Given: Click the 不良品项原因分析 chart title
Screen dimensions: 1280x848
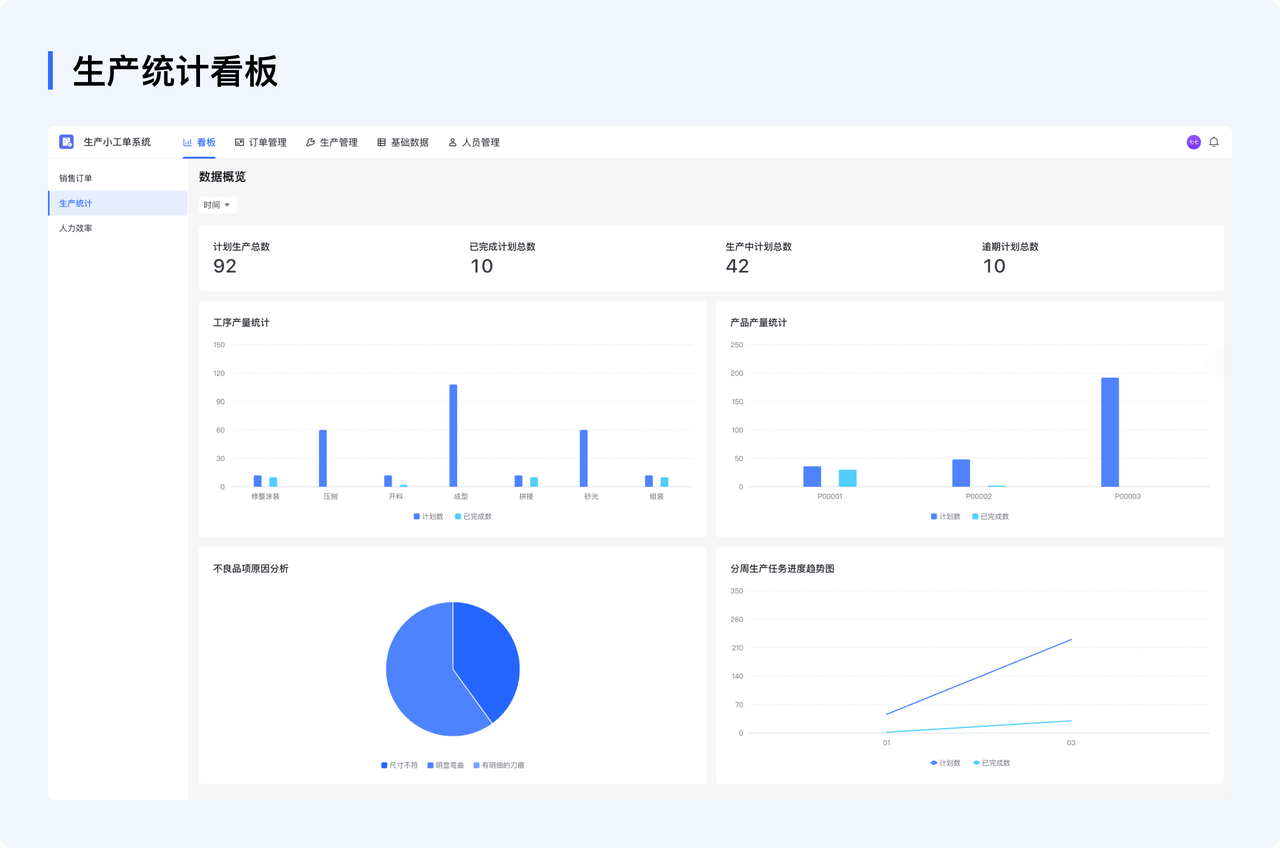Looking at the screenshot, I should point(251,569).
